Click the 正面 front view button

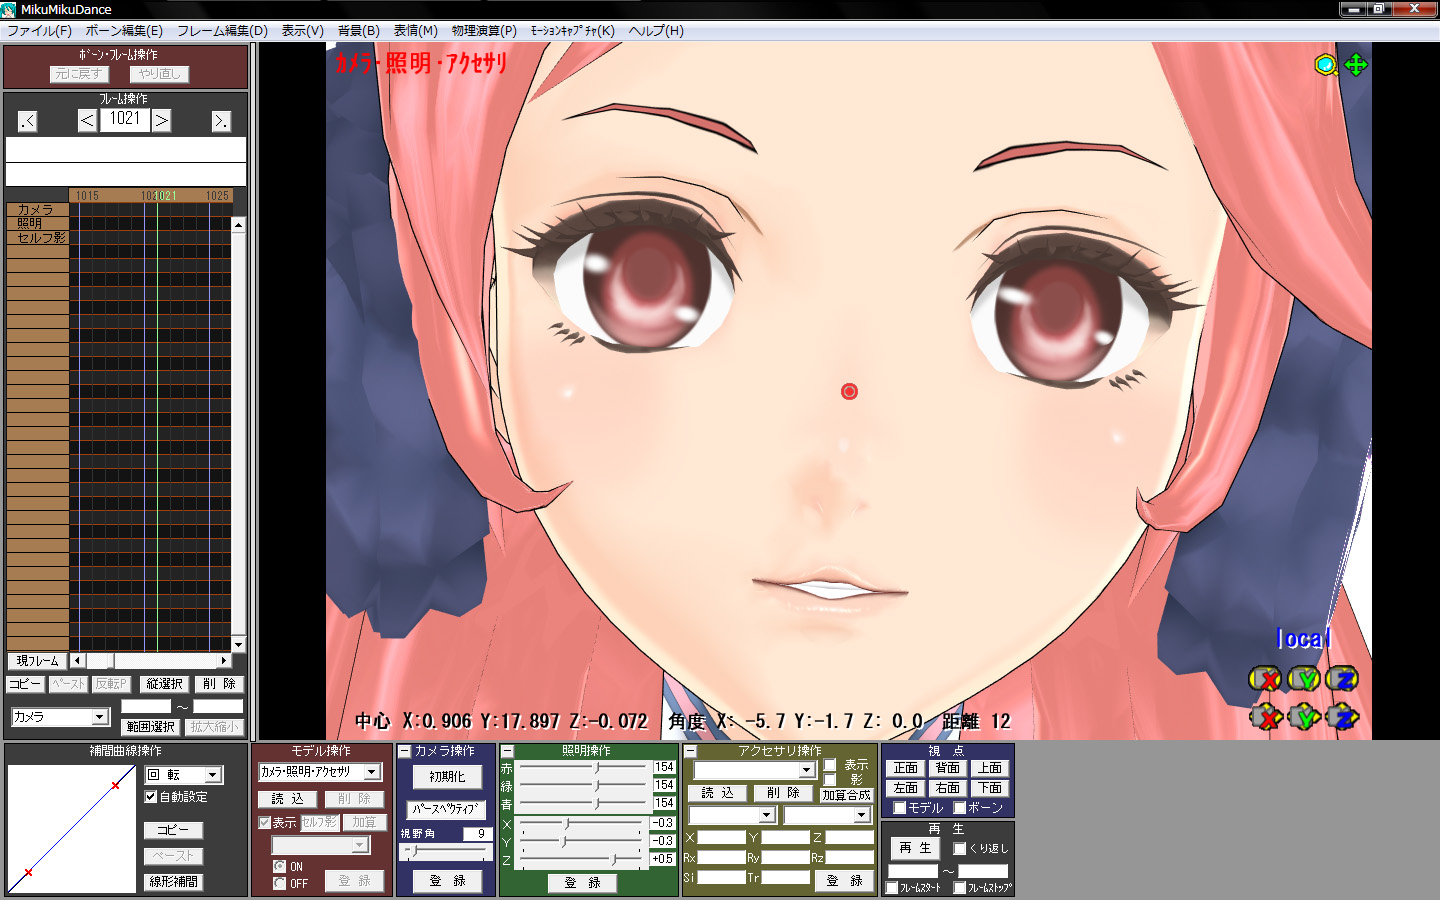coord(906,768)
